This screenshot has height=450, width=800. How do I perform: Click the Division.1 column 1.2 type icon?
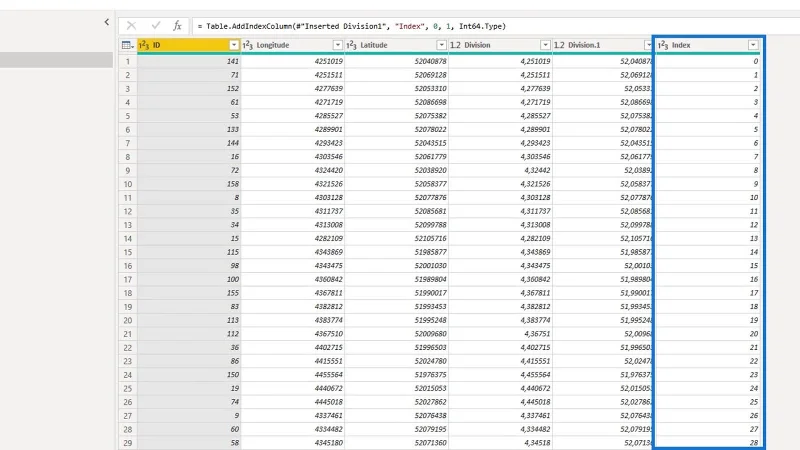[559, 45]
